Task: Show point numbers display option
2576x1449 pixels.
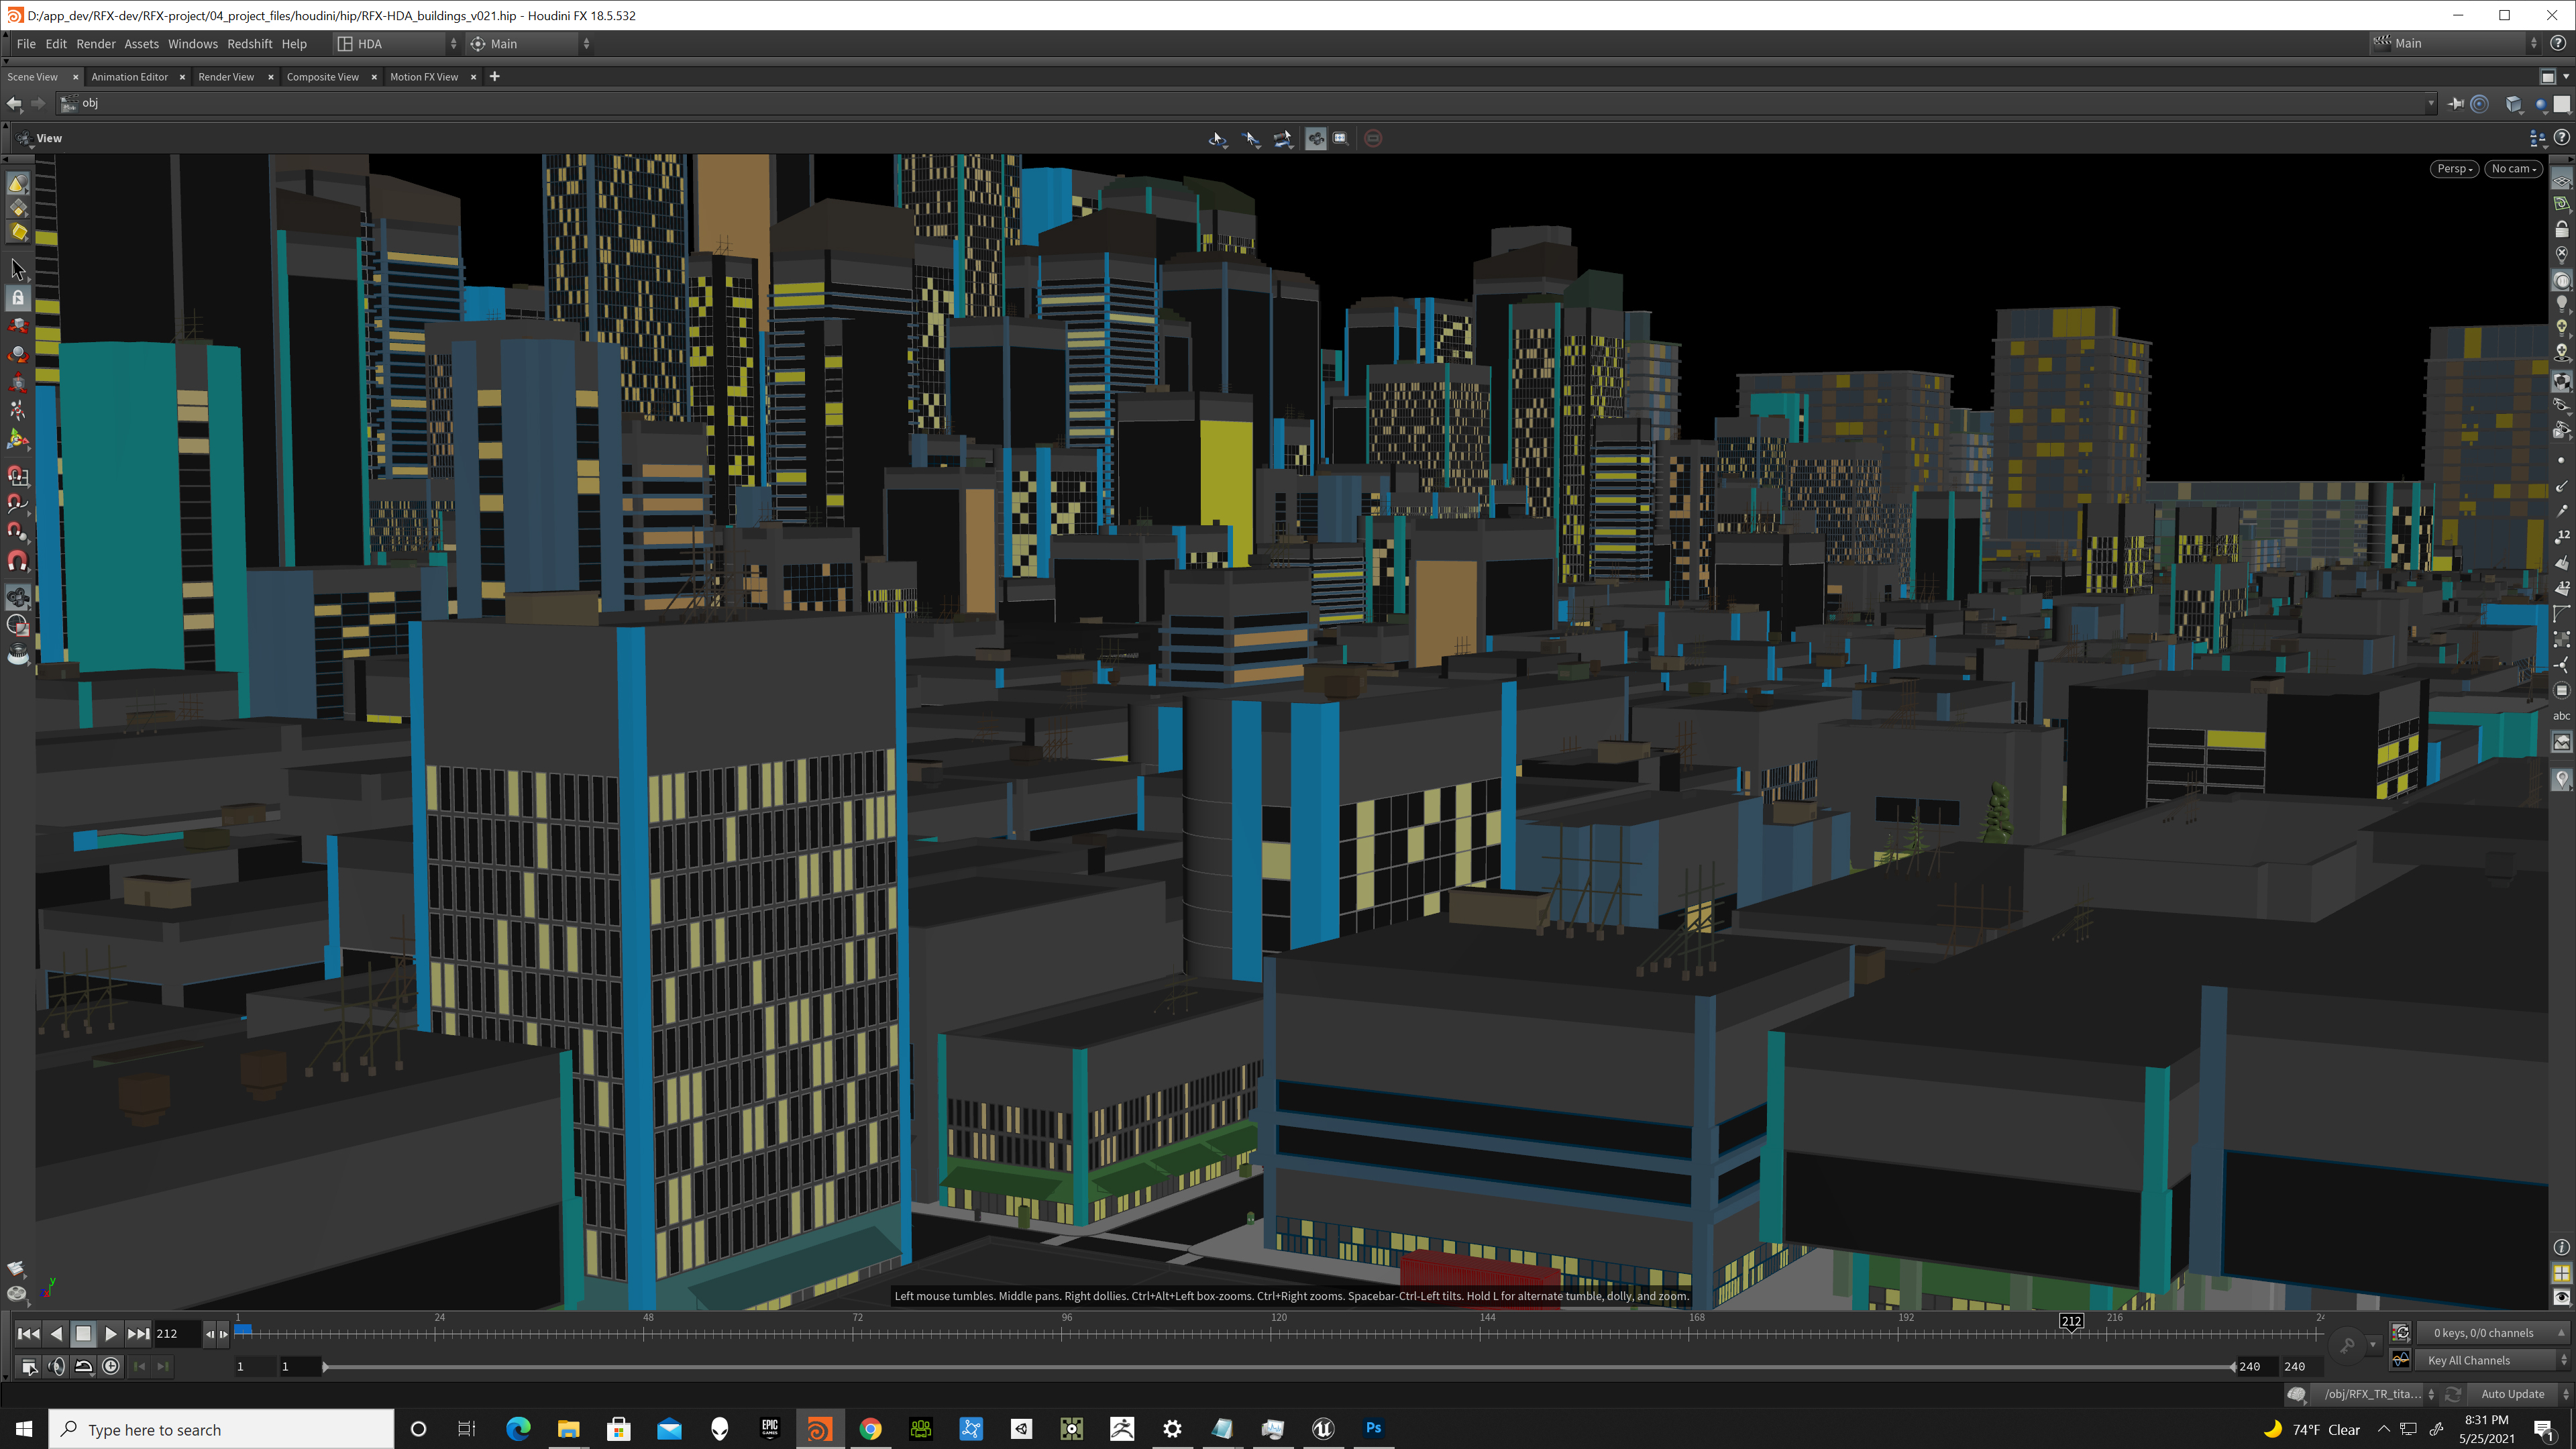Action: [2561, 537]
